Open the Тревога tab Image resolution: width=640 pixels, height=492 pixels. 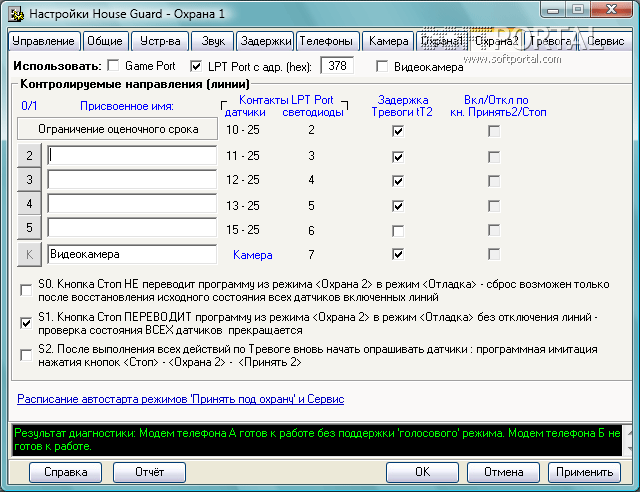tap(551, 41)
